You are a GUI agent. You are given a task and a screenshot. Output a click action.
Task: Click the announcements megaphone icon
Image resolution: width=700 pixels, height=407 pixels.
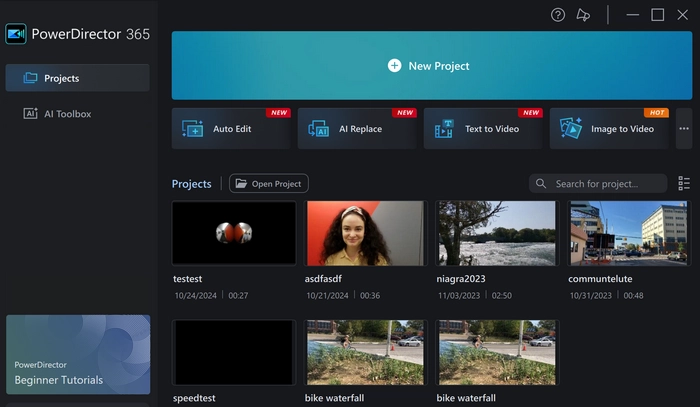point(583,15)
